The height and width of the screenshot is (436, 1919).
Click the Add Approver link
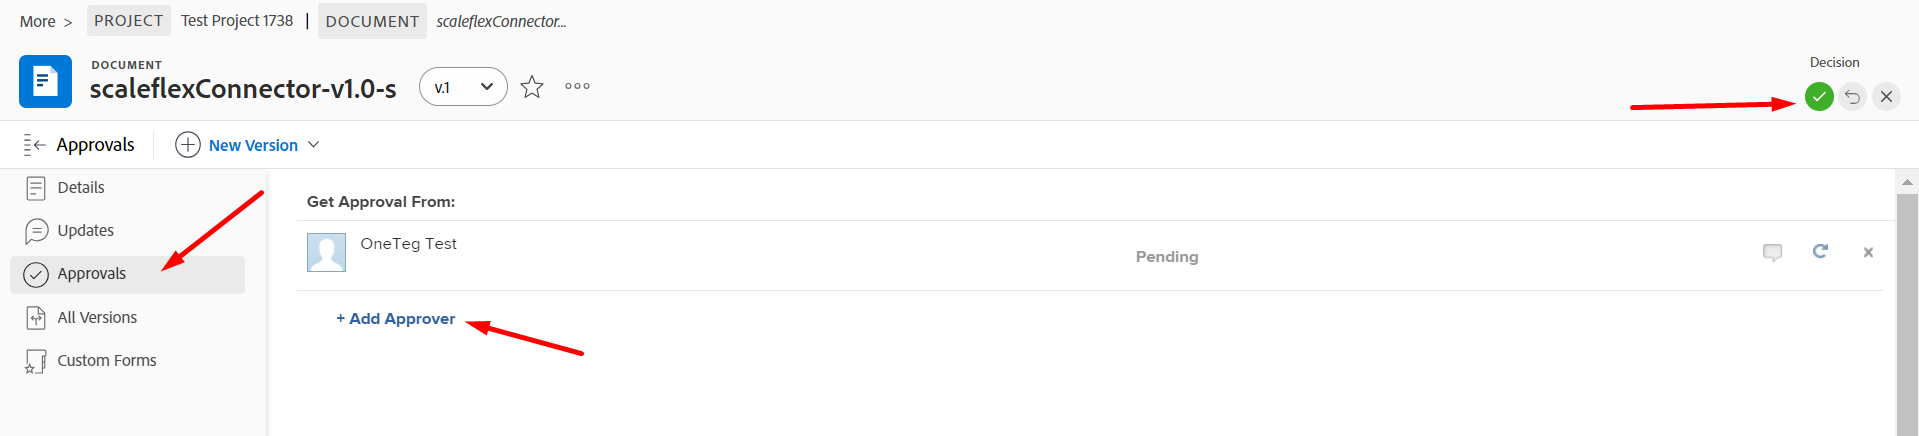(x=396, y=319)
